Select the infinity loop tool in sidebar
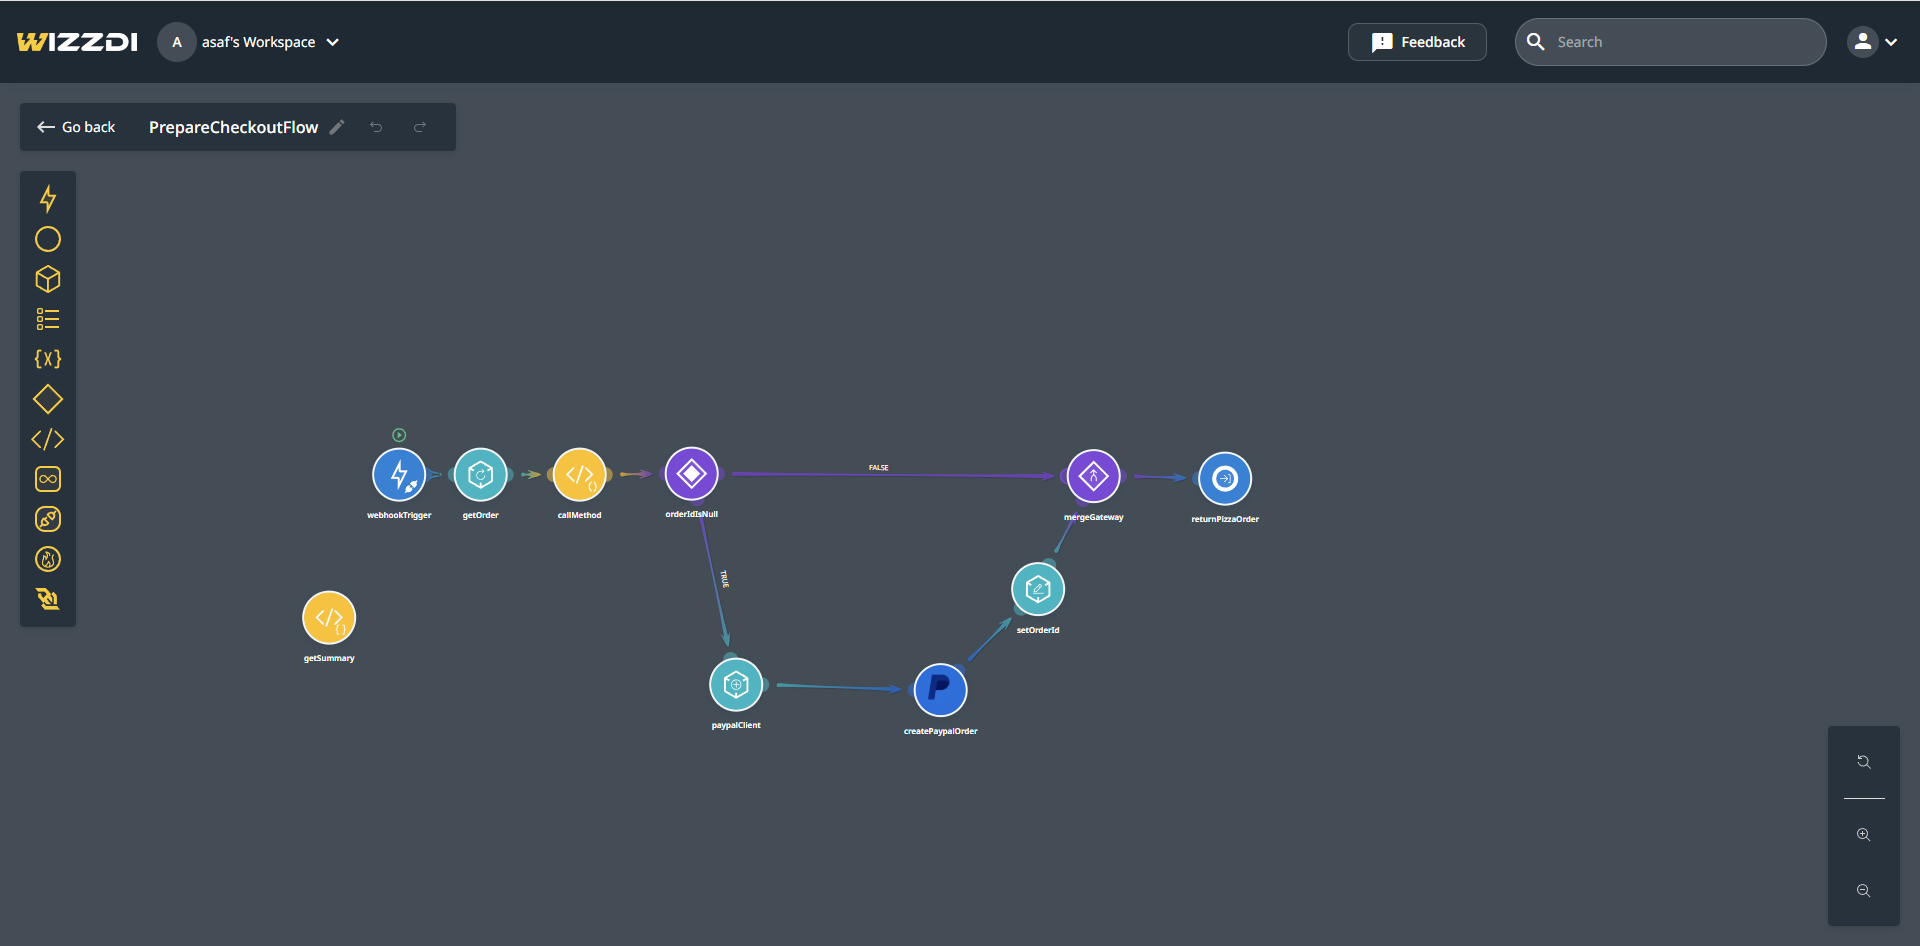 (x=48, y=479)
